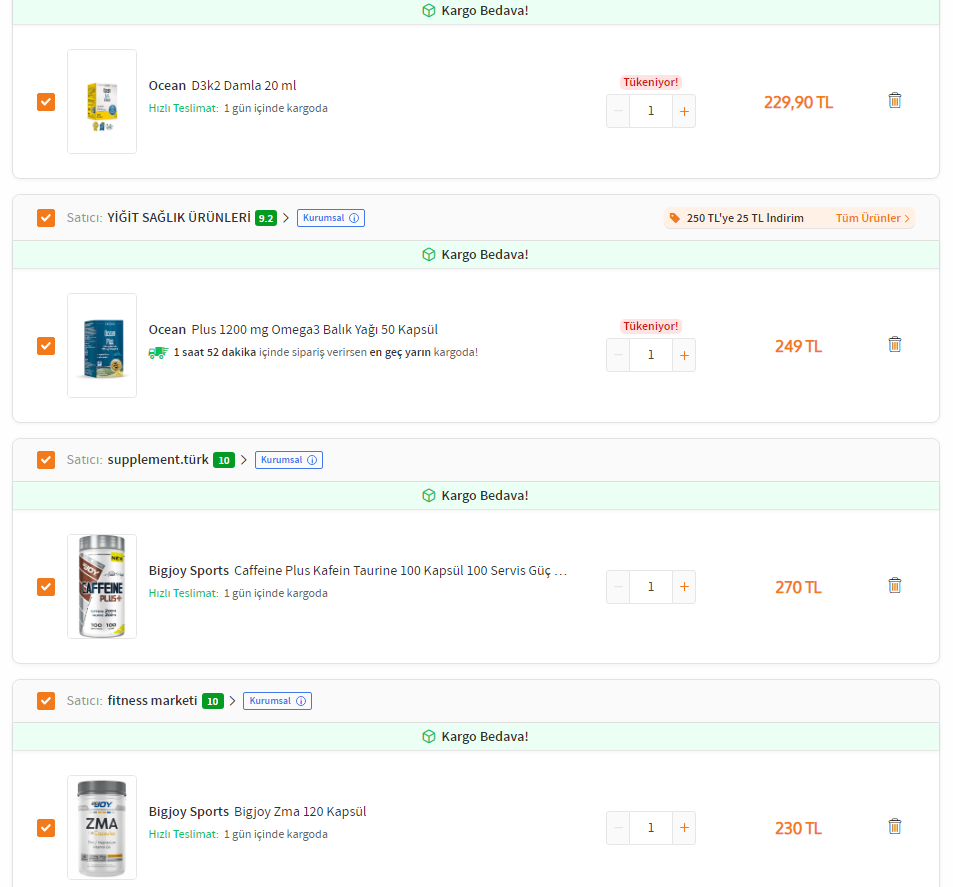Image resolution: width=953 pixels, height=887 pixels.
Task: Open supplement.türk seller name link
Action: (158, 460)
